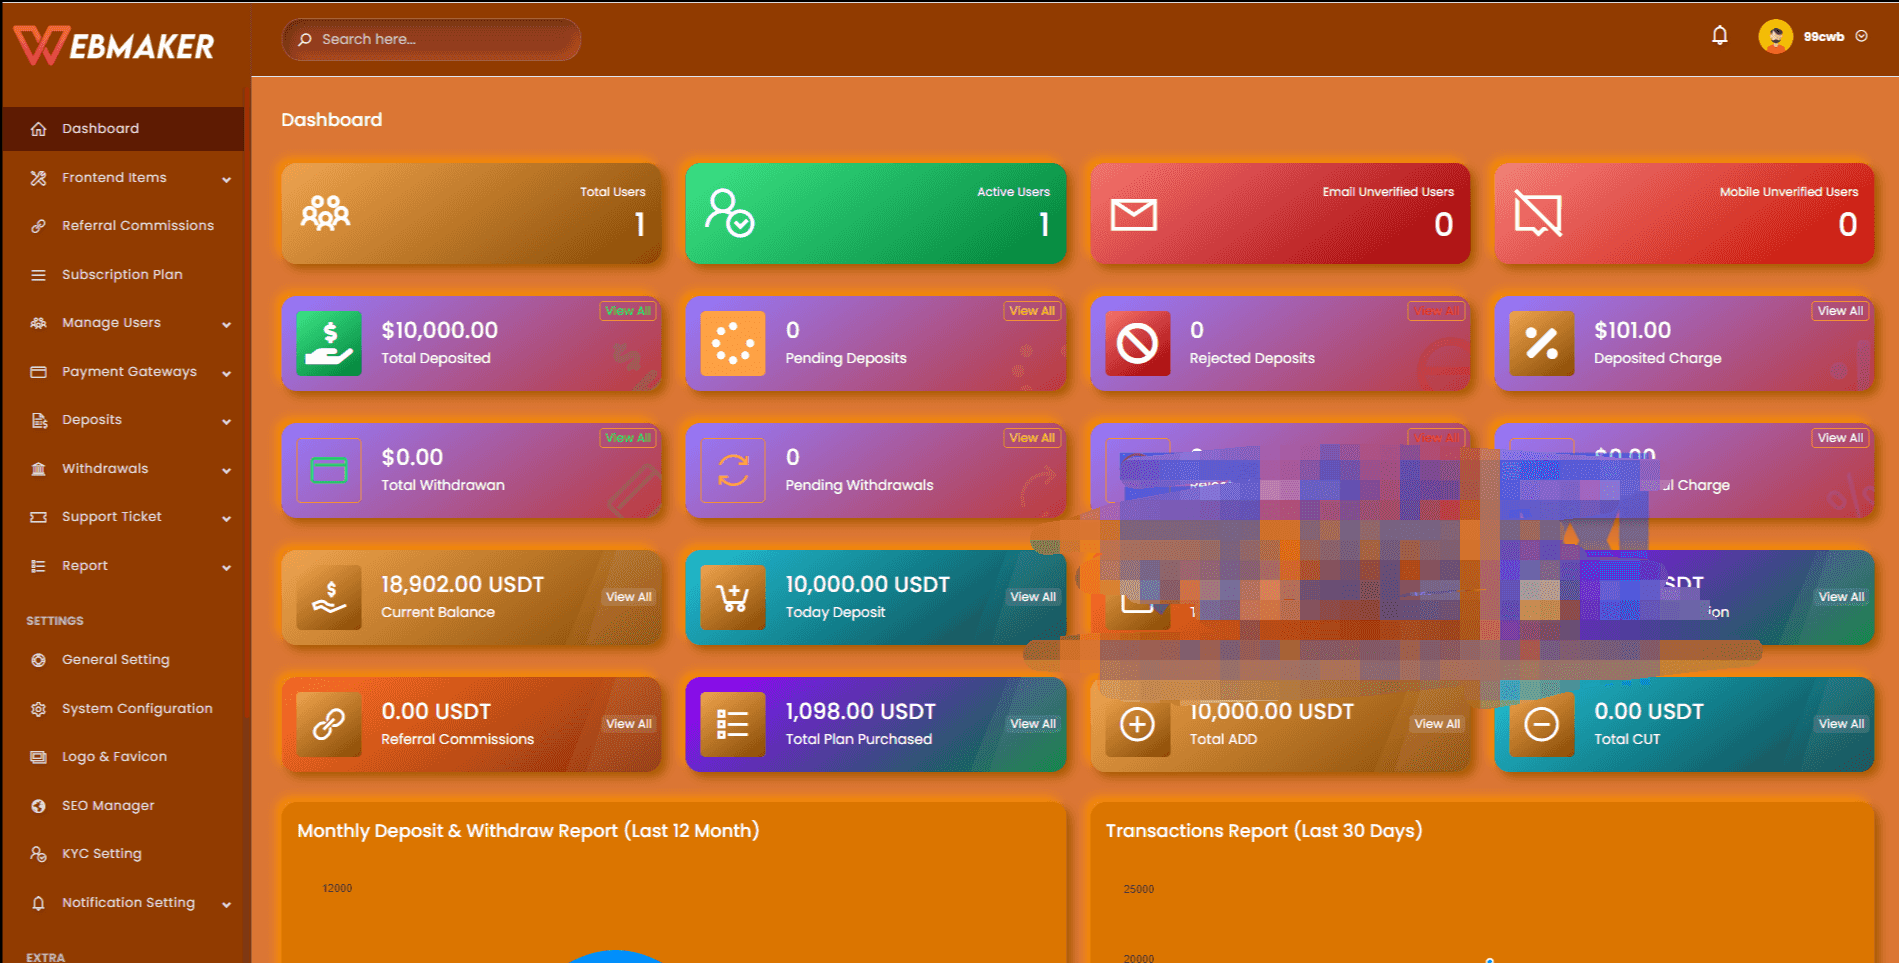Click the Deposited Charge percent icon
Viewport: 1899px width, 963px height.
coord(1541,343)
